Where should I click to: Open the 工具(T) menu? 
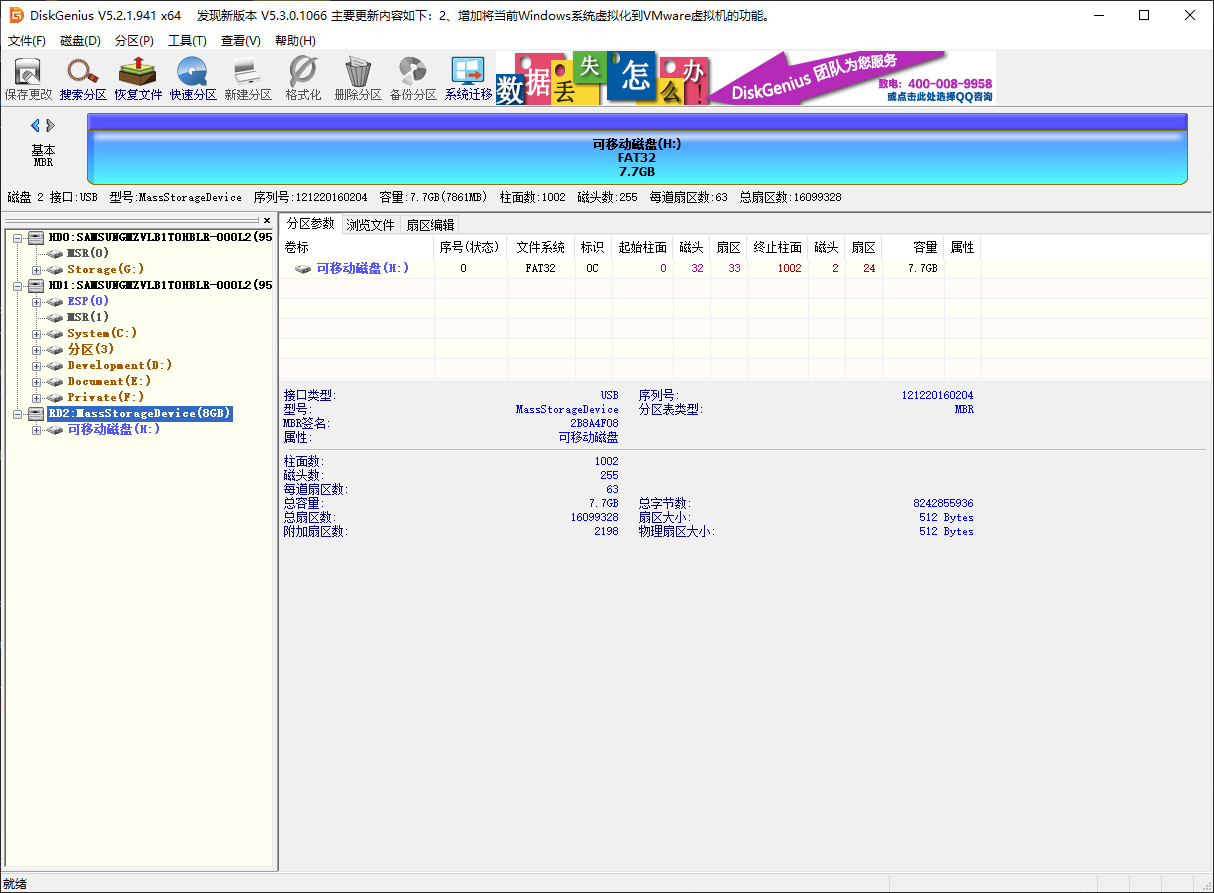click(x=187, y=41)
